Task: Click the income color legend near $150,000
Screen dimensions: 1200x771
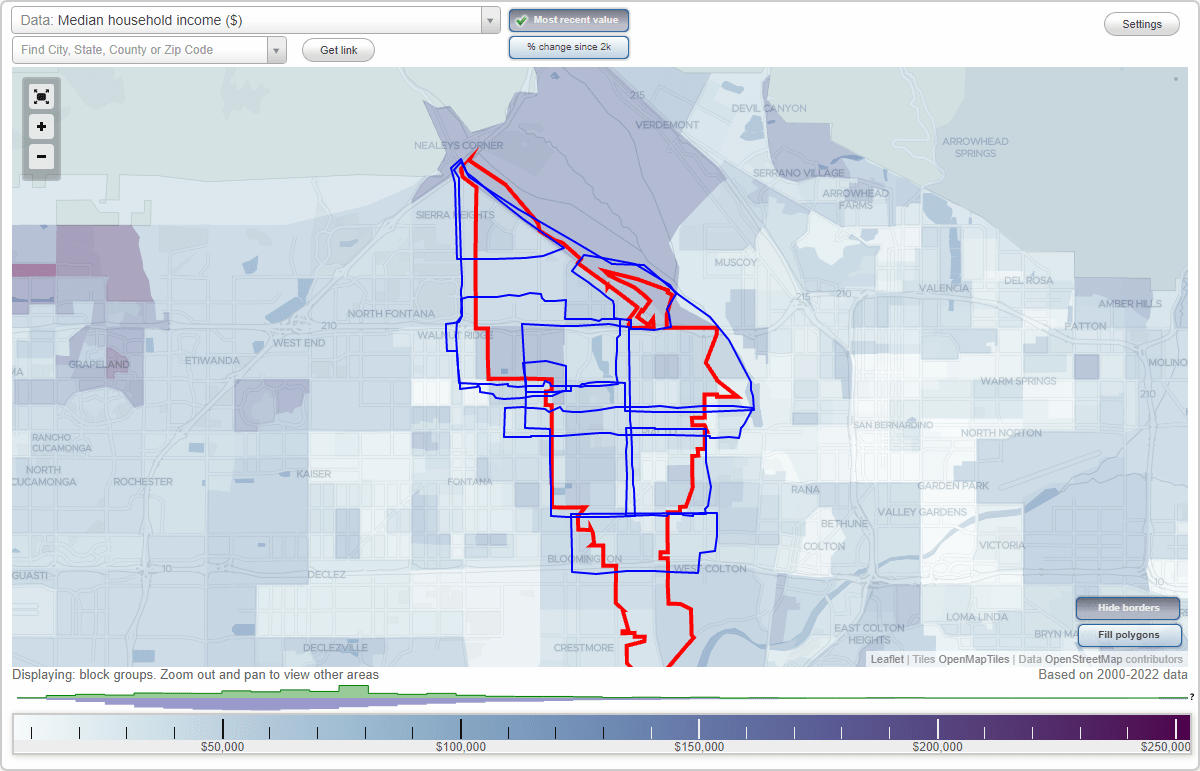Action: 700,725
